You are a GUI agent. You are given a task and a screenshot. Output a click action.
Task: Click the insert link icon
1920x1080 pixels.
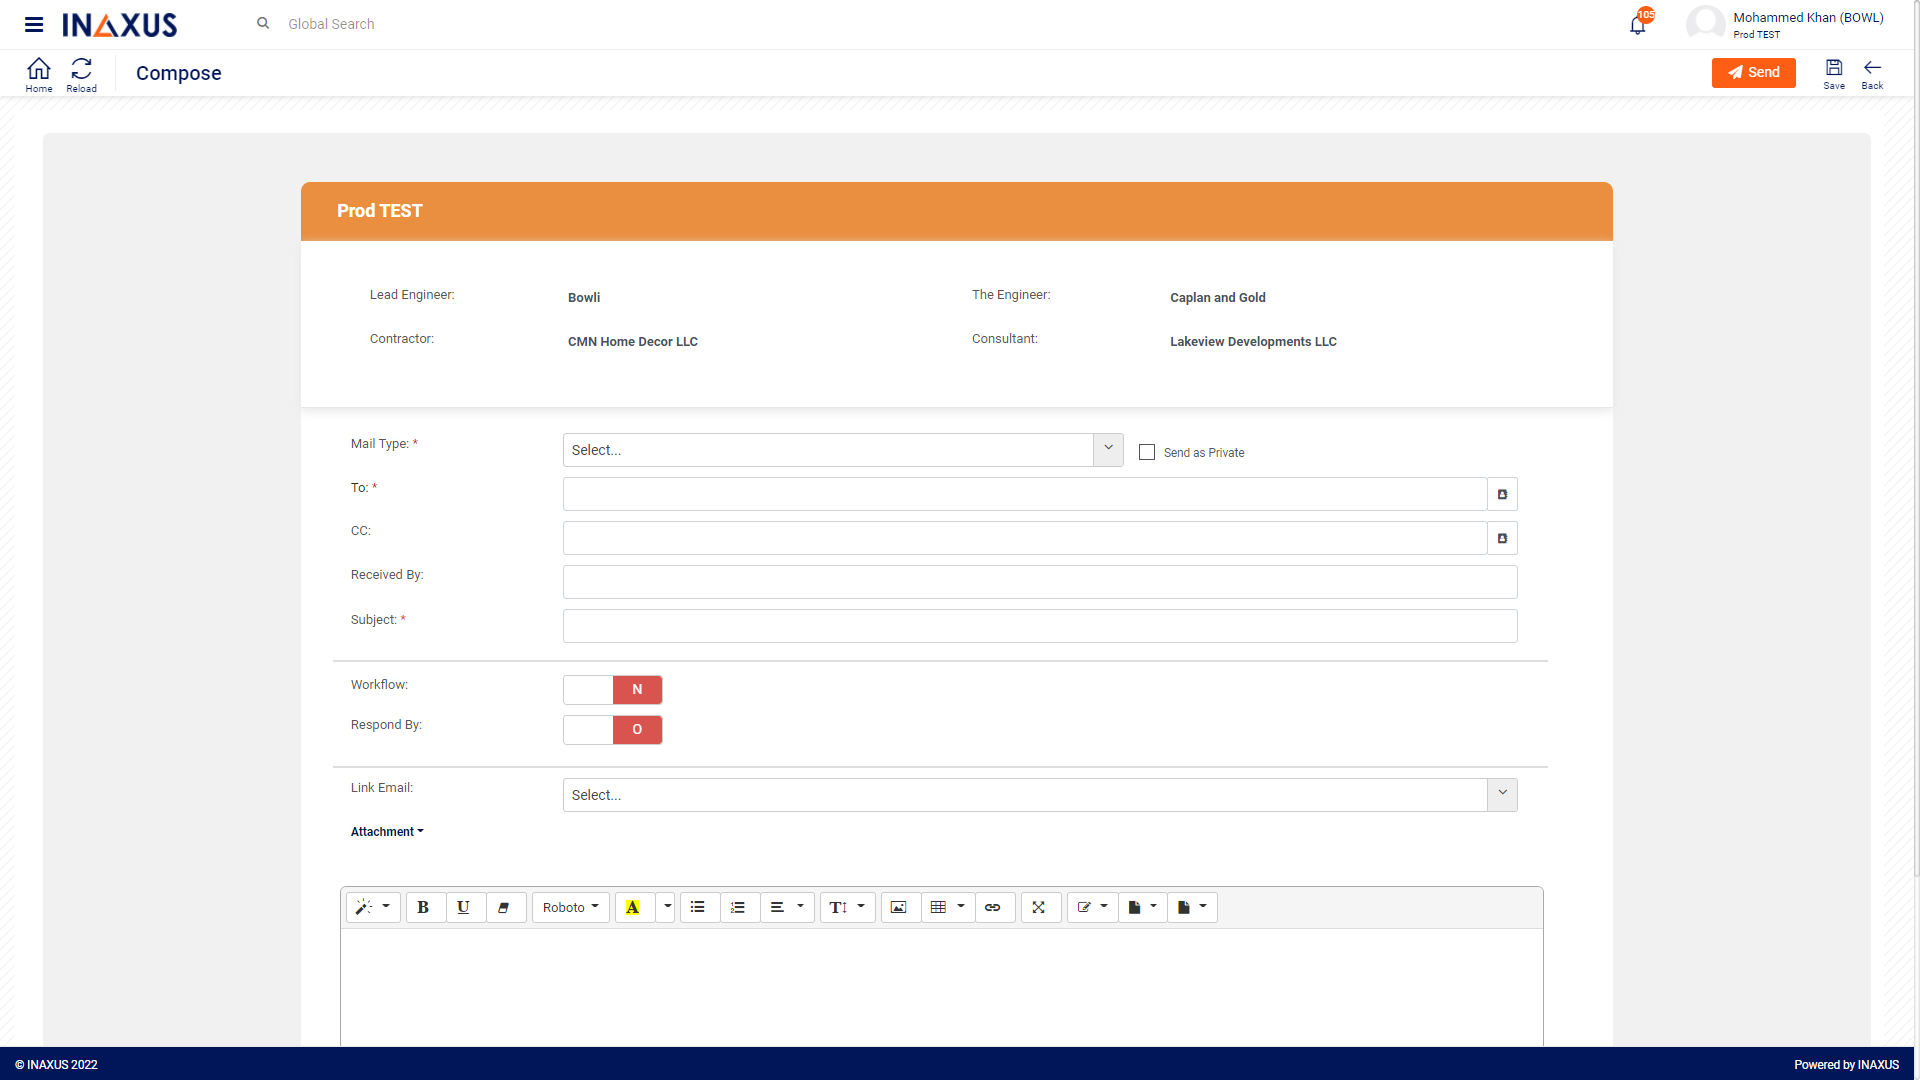point(992,907)
